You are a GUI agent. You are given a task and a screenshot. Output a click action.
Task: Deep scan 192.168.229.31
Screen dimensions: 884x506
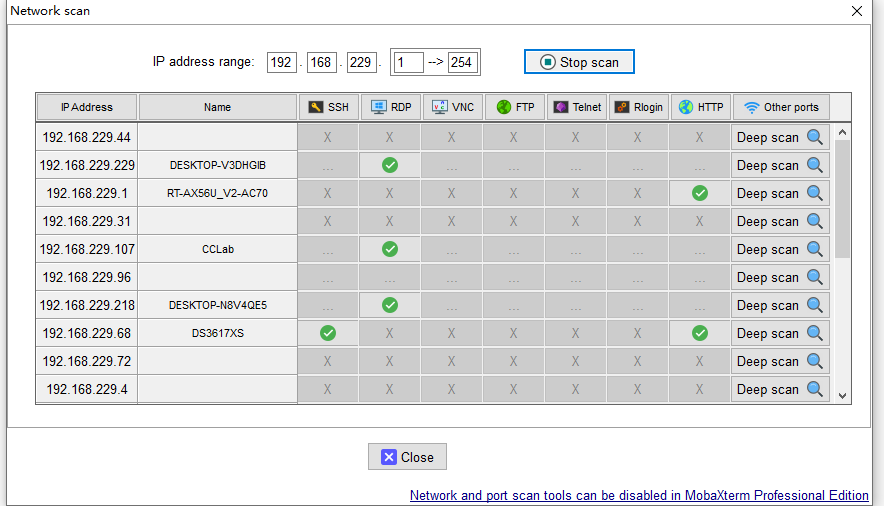click(x=780, y=221)
